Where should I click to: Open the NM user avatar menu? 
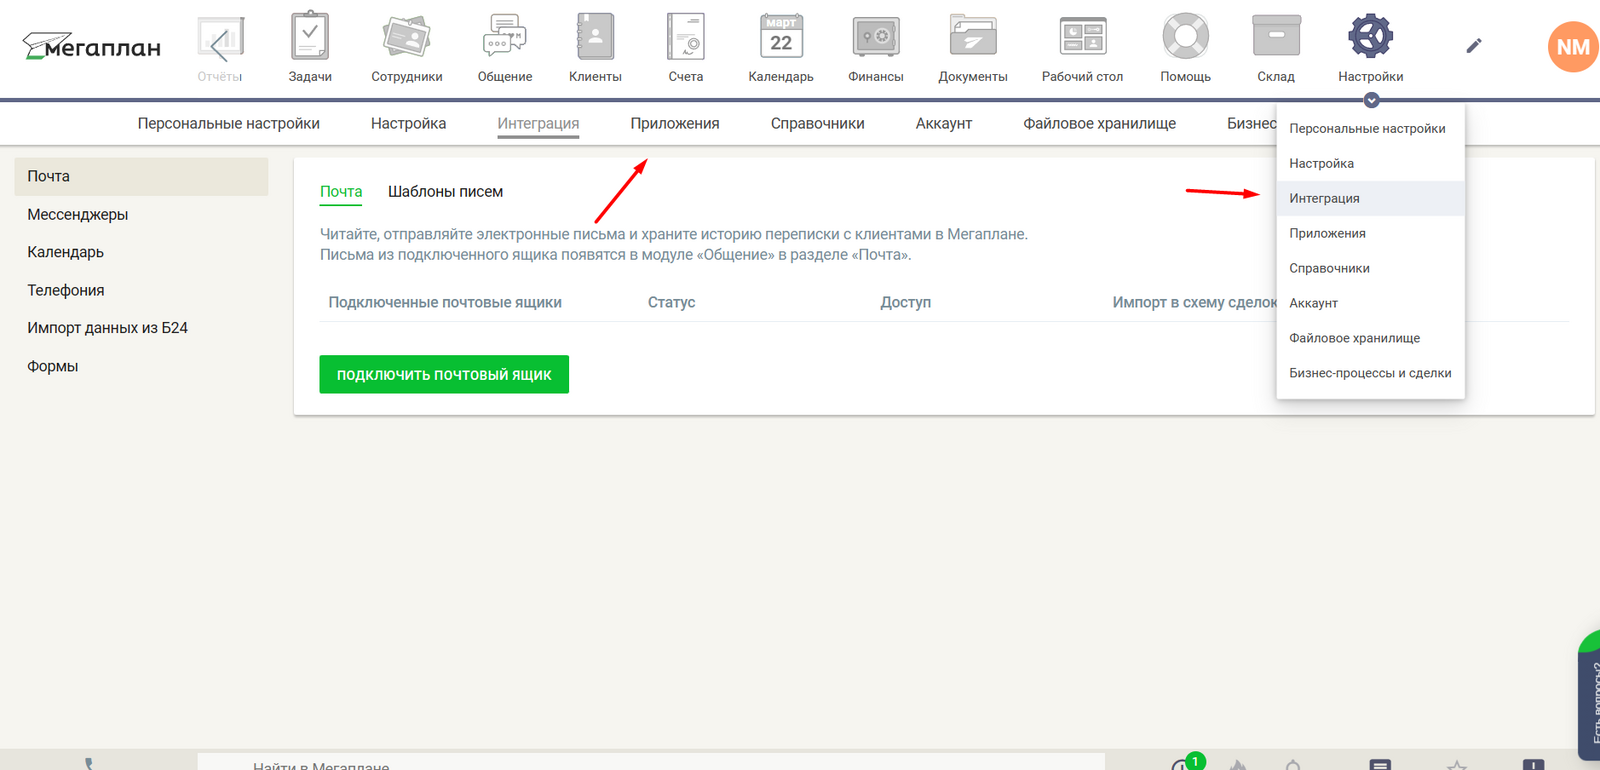[x=1572, y=47]
